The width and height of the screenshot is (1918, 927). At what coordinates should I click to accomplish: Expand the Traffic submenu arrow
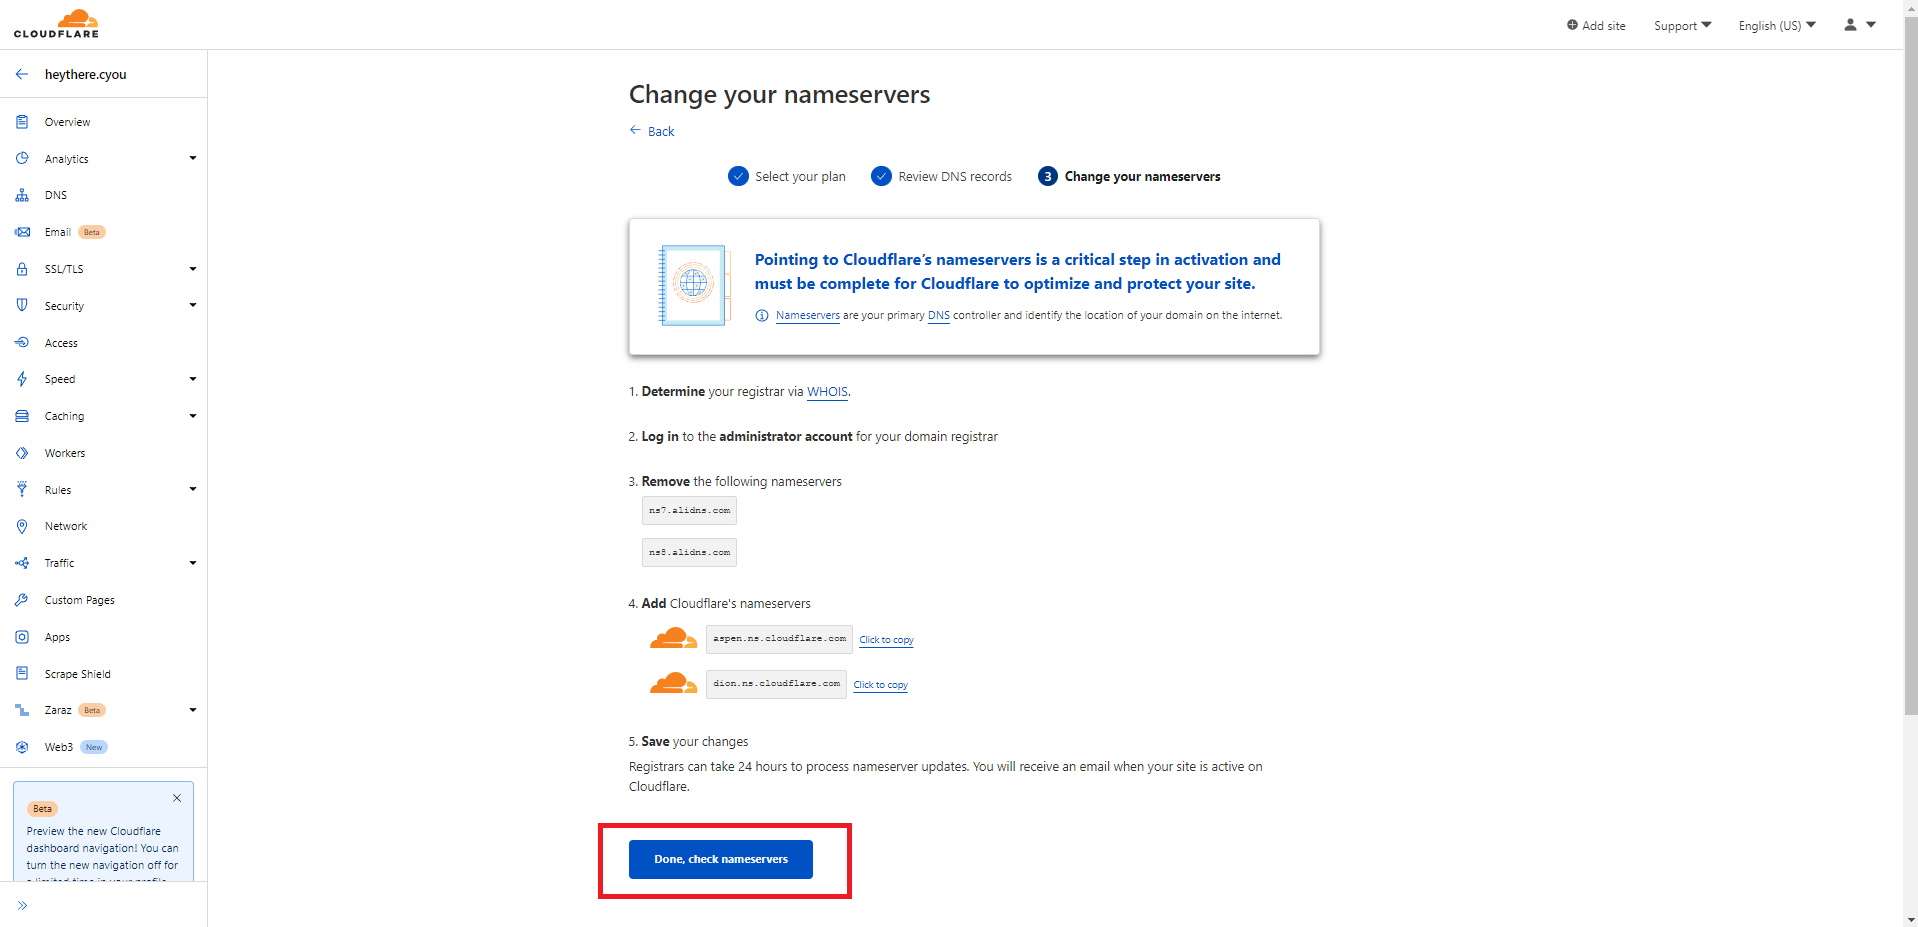pyautogui.click(x=193, y=563)
